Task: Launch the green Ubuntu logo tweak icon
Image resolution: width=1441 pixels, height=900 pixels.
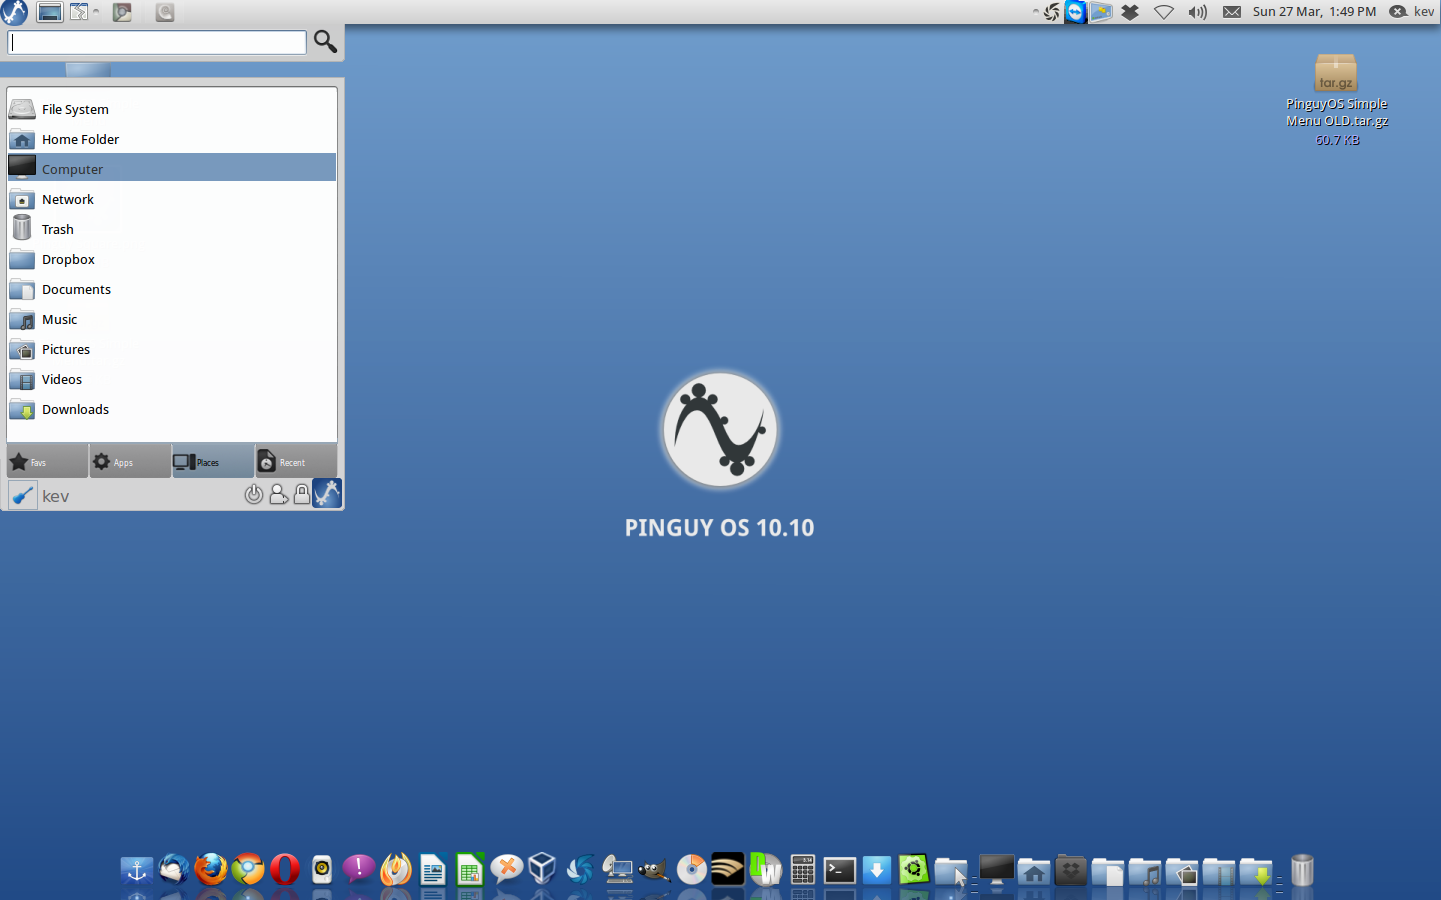Action: 913,869
